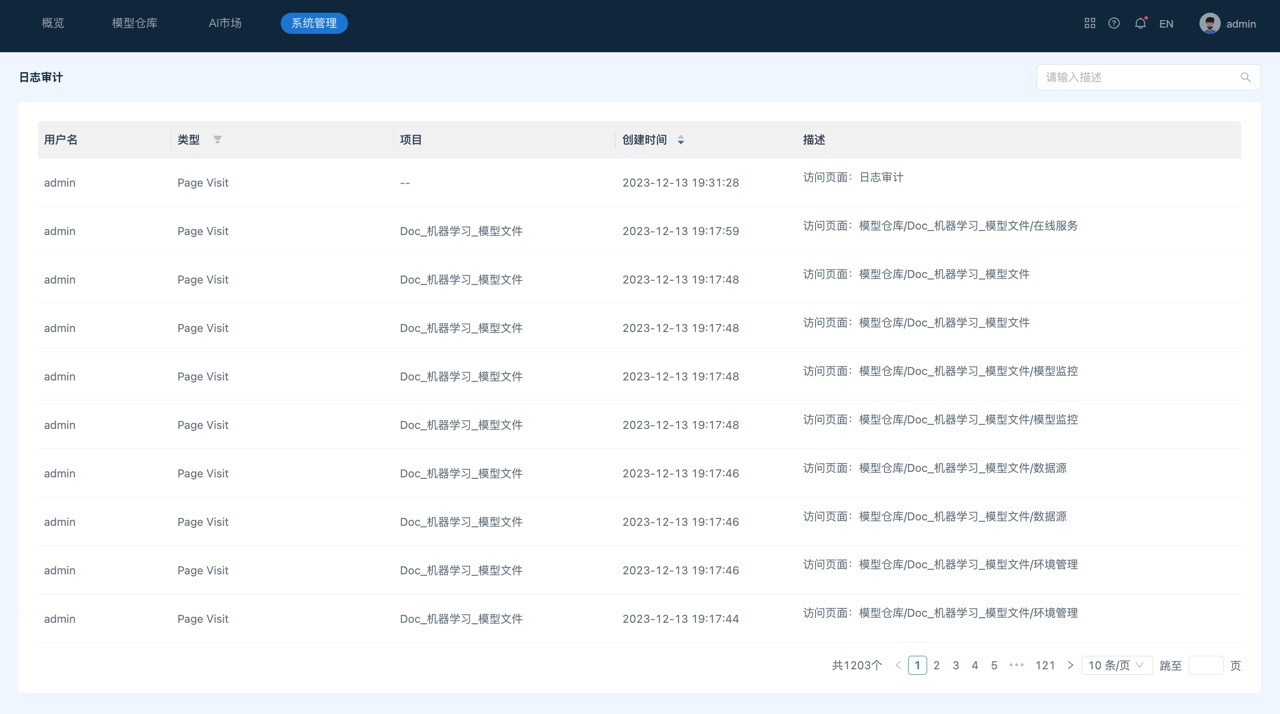1280x714 pixels.
Task: Open the notifications bell
Action: (1140, 23)
